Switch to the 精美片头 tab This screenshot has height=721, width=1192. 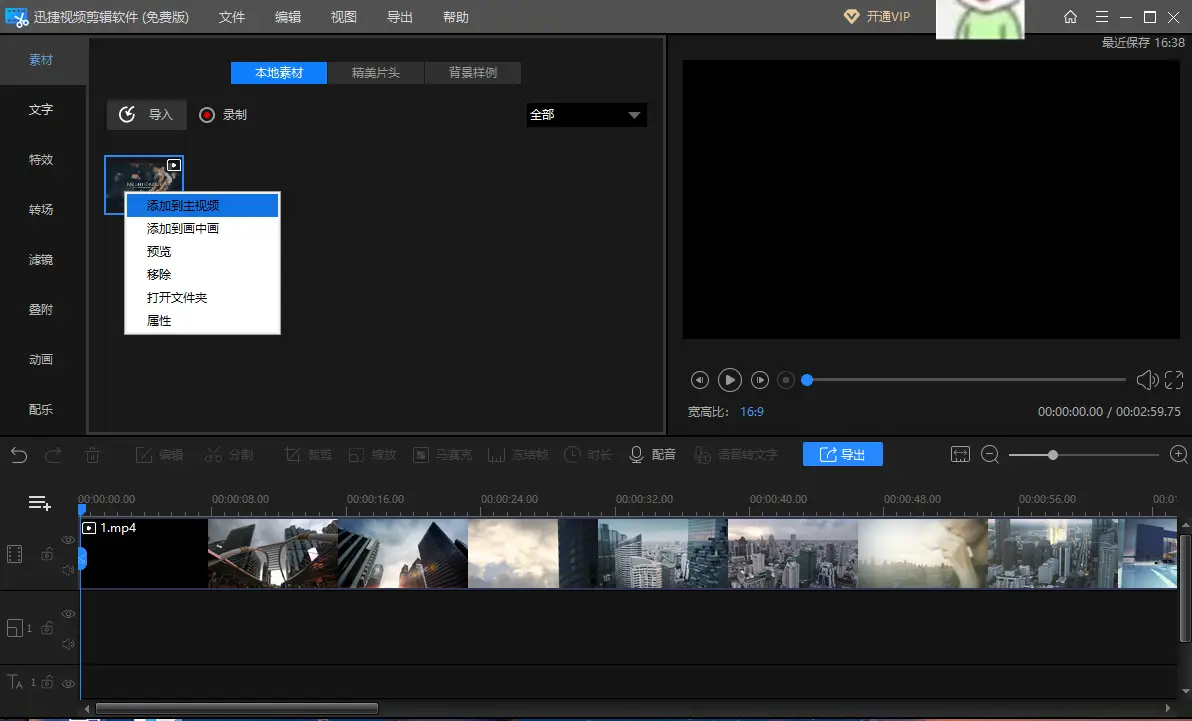pos(376,73)
